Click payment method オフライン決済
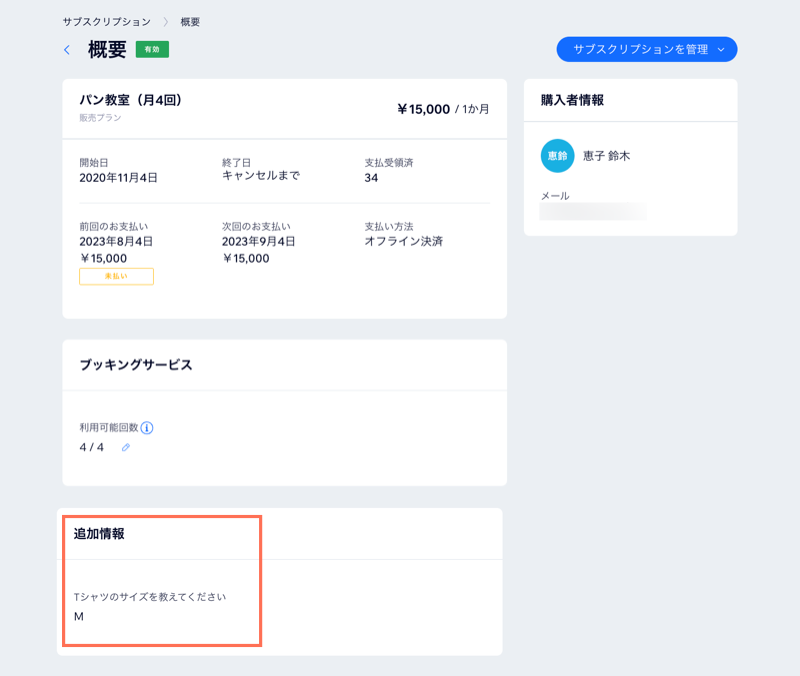The height and width of the screenshot is (676, 800). click(404, 241)
